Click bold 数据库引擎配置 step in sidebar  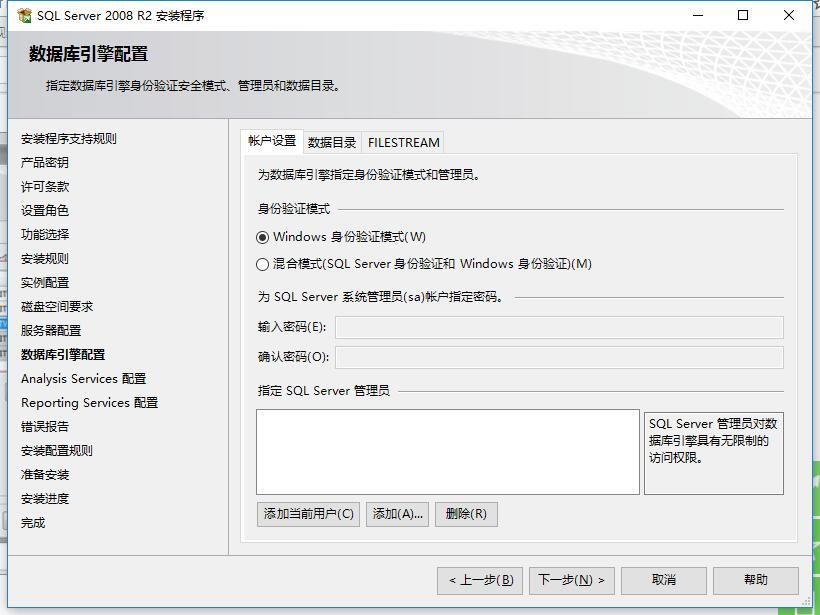tap(63, 355)
